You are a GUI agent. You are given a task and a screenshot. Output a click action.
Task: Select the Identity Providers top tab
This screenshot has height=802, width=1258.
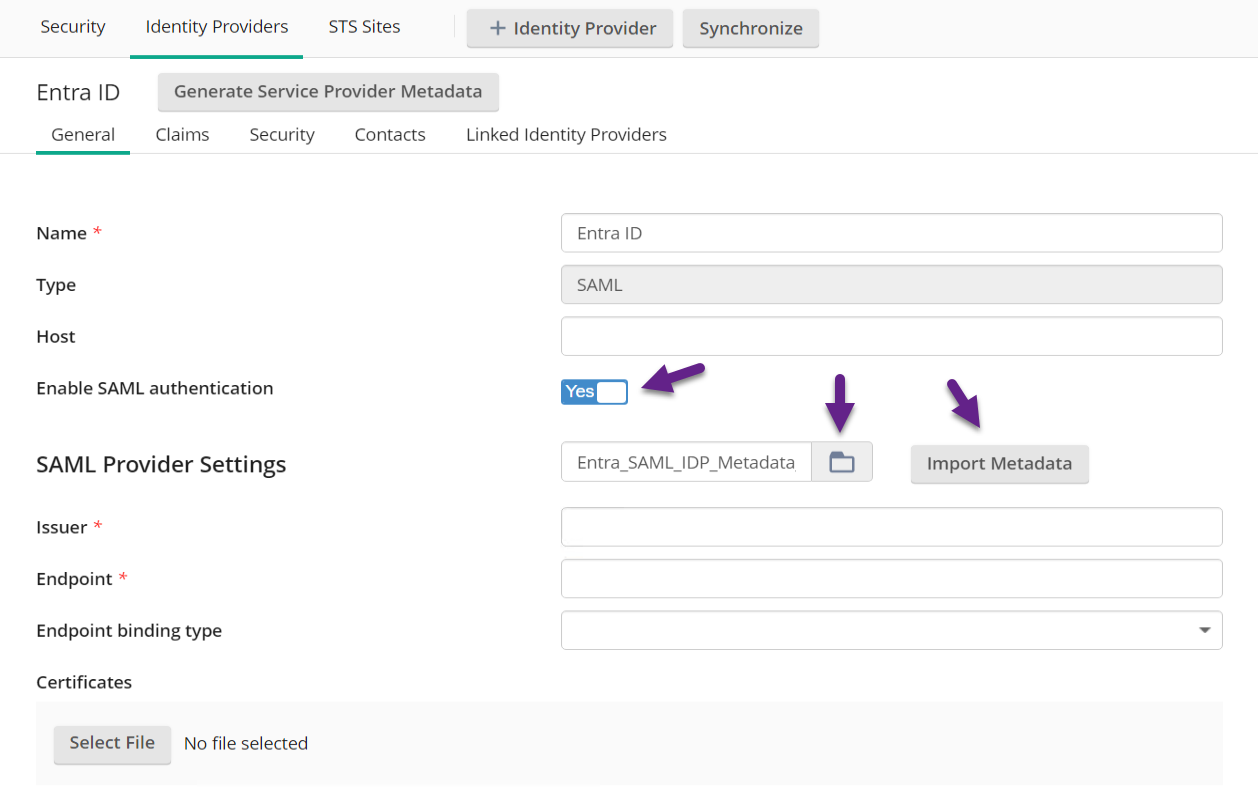pyautogui.click(x=217, y=27)
